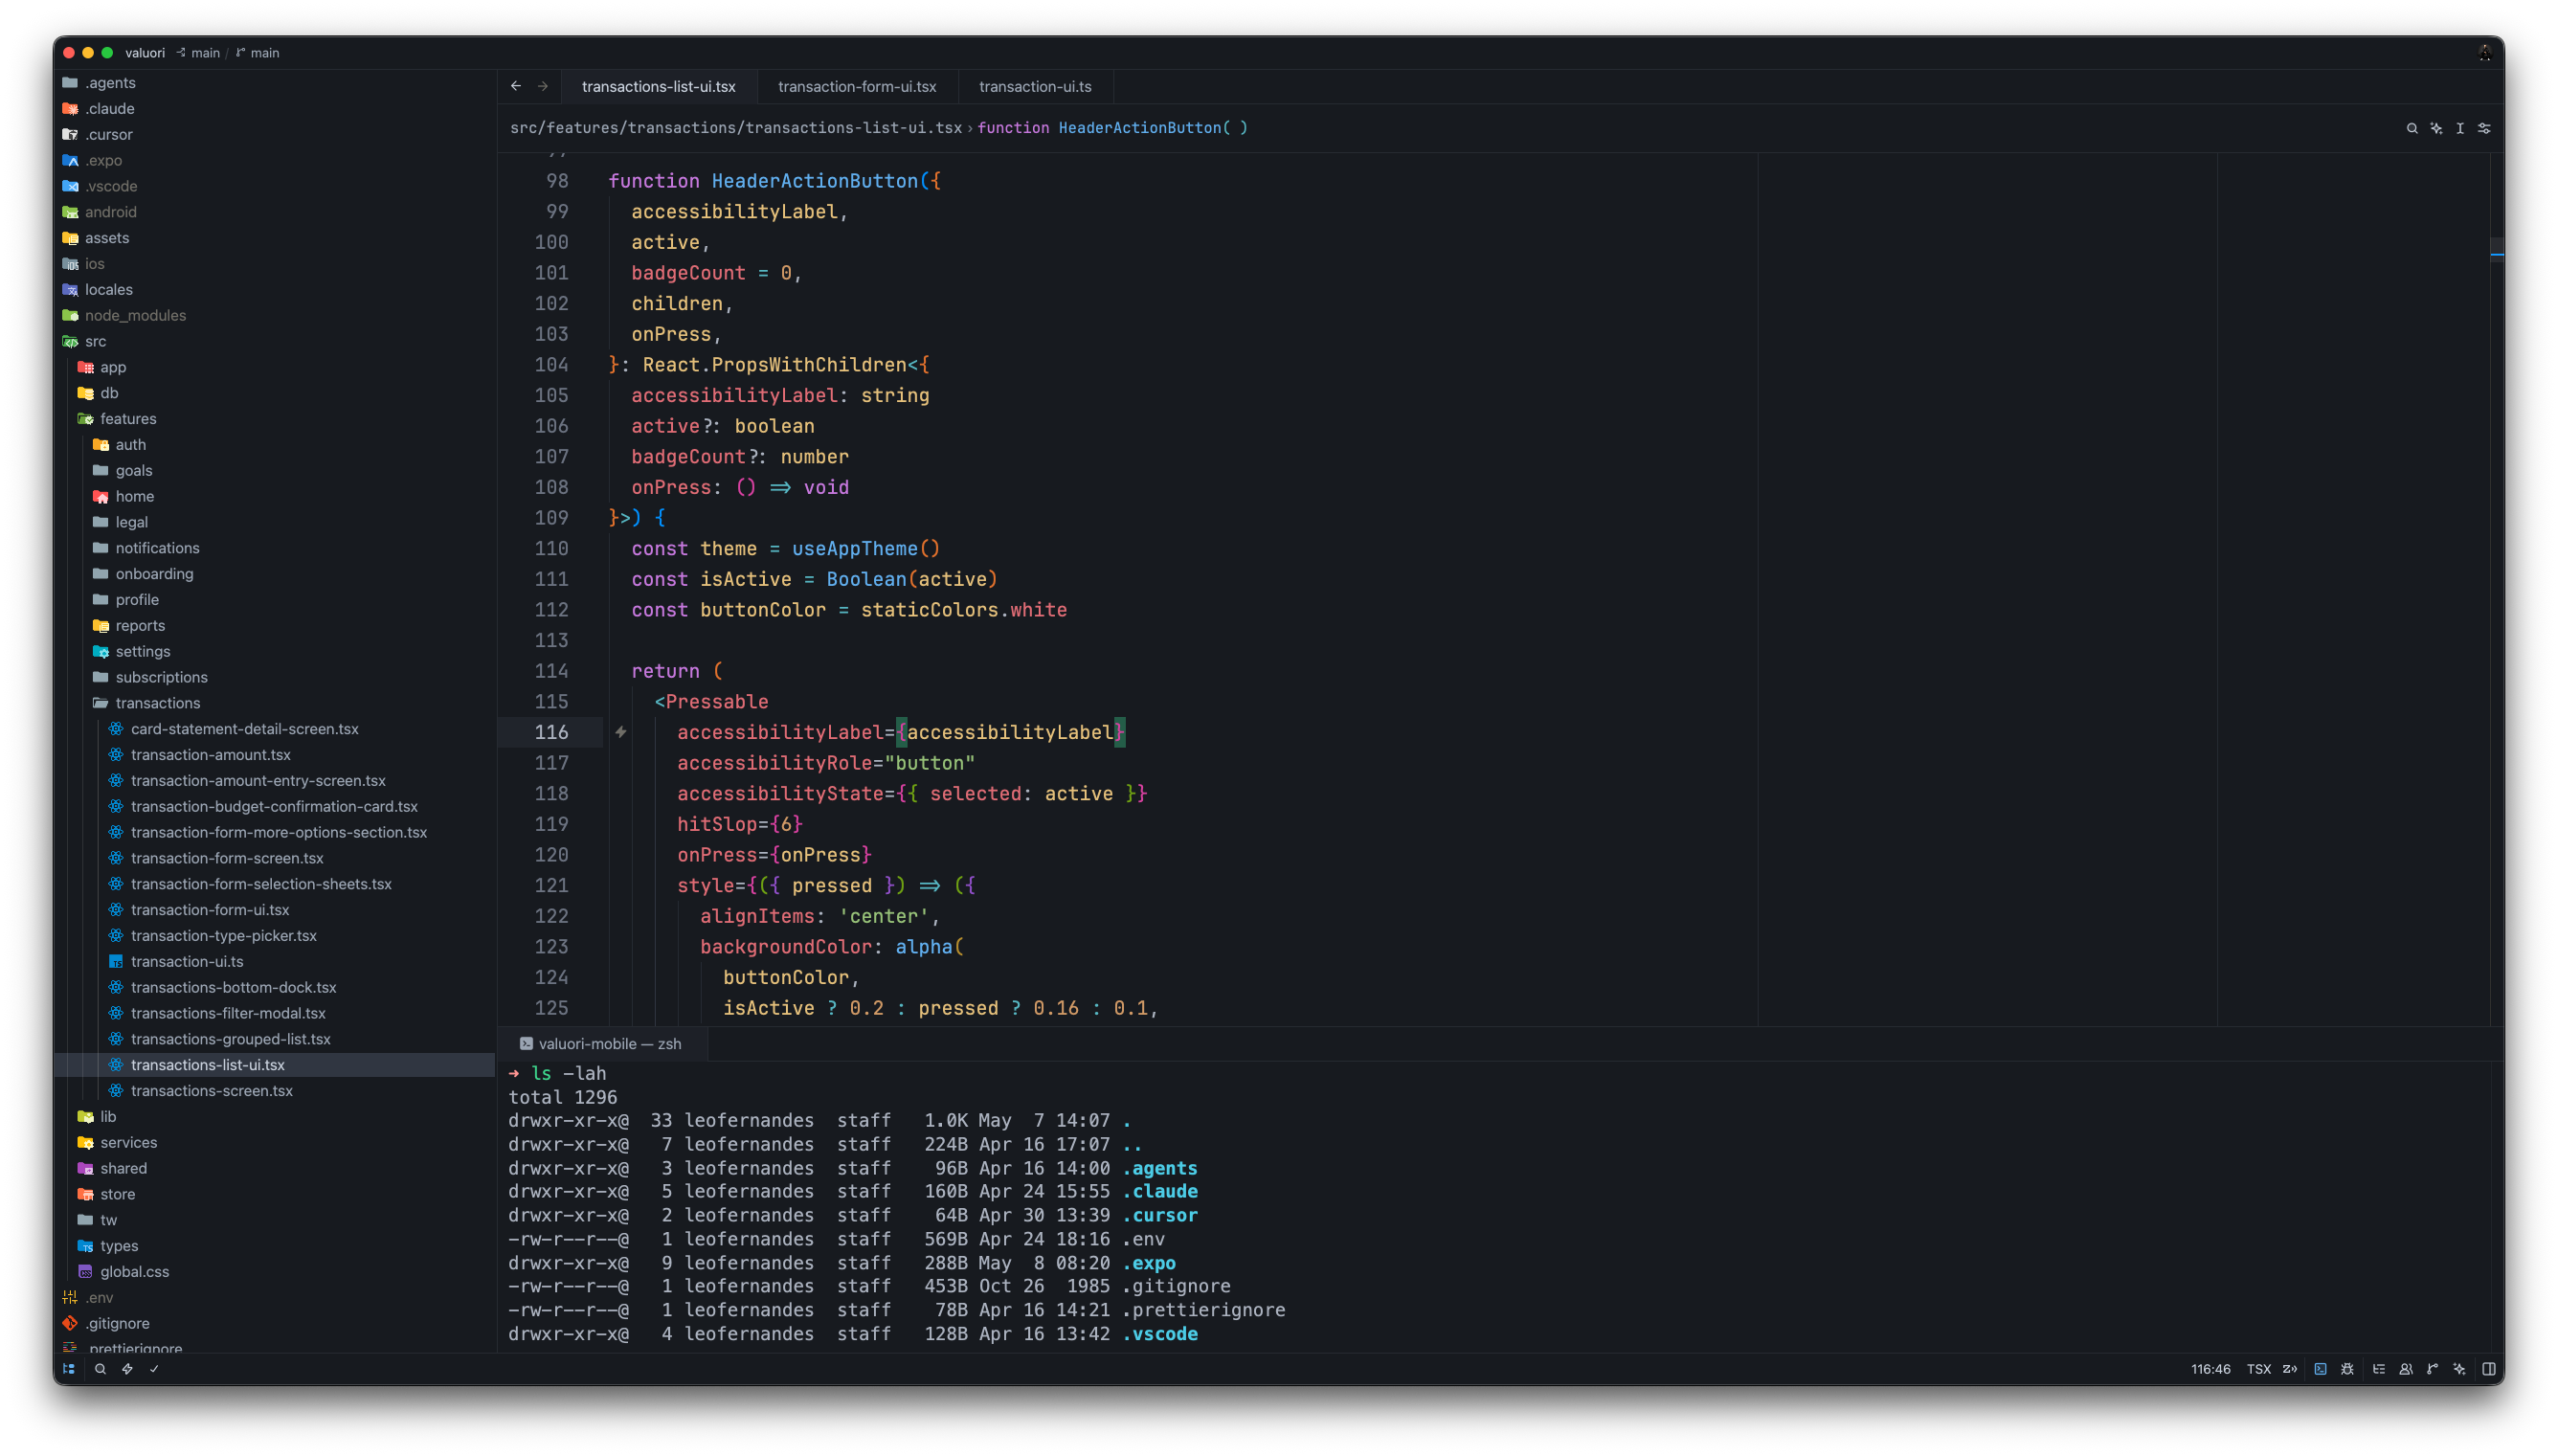Click line number 109 in the gutter
Viewport: 2558px width, 1456px height.
[x=551, y=518]
